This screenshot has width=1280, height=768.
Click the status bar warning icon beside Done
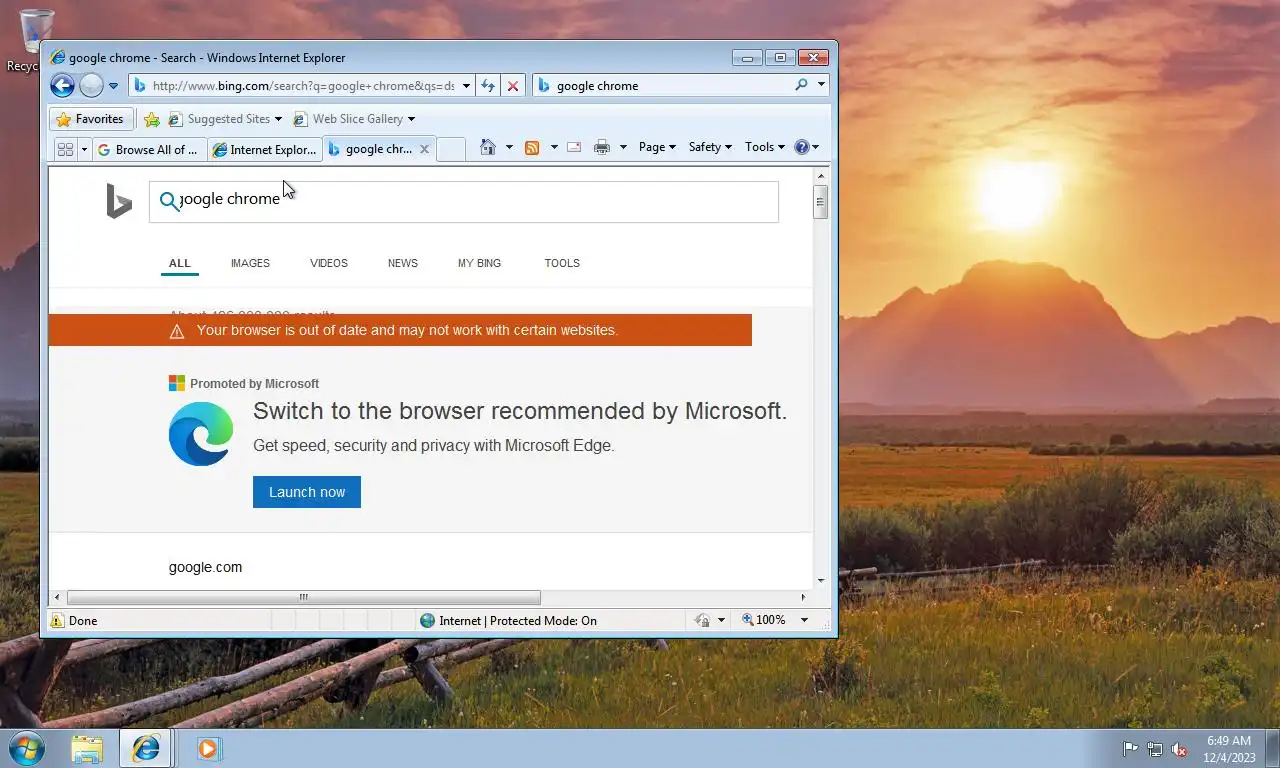[58, 621]
